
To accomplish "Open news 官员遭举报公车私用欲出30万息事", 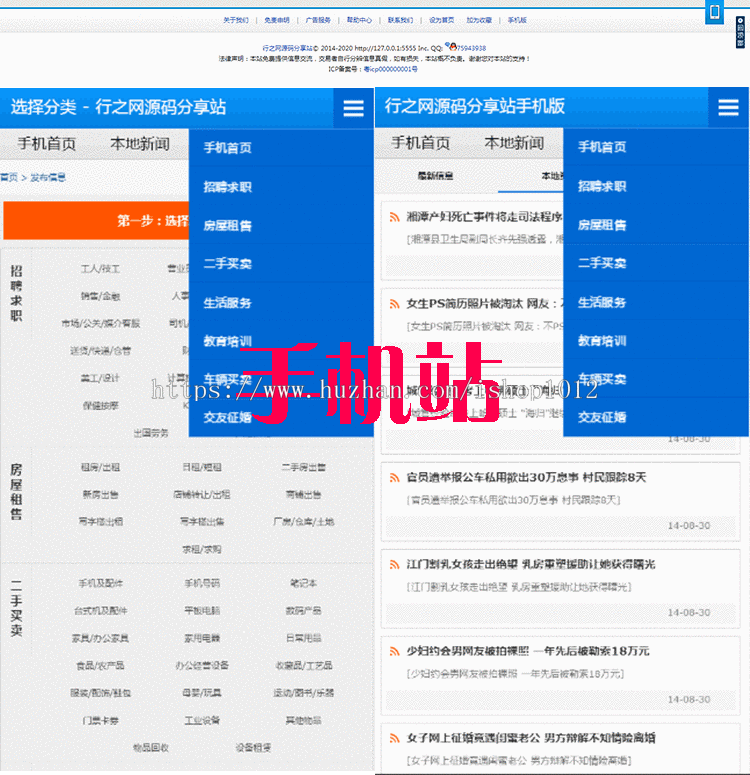I will [x=527, y=477].
